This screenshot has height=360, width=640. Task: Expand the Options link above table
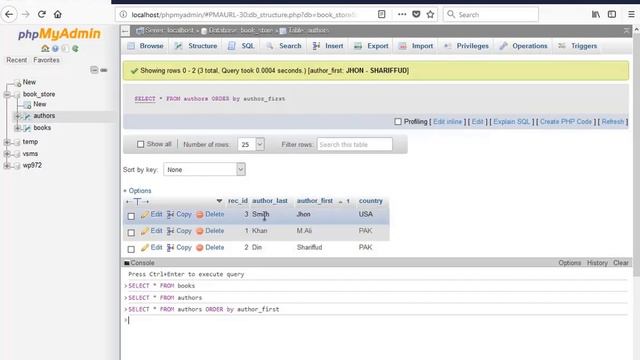[137, 191]
